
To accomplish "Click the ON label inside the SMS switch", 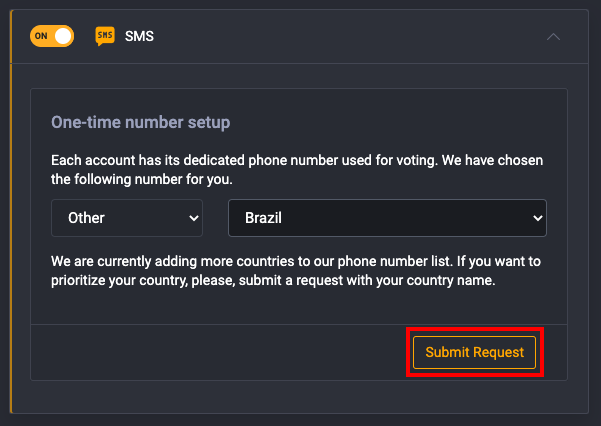I will tap(41, 36).
